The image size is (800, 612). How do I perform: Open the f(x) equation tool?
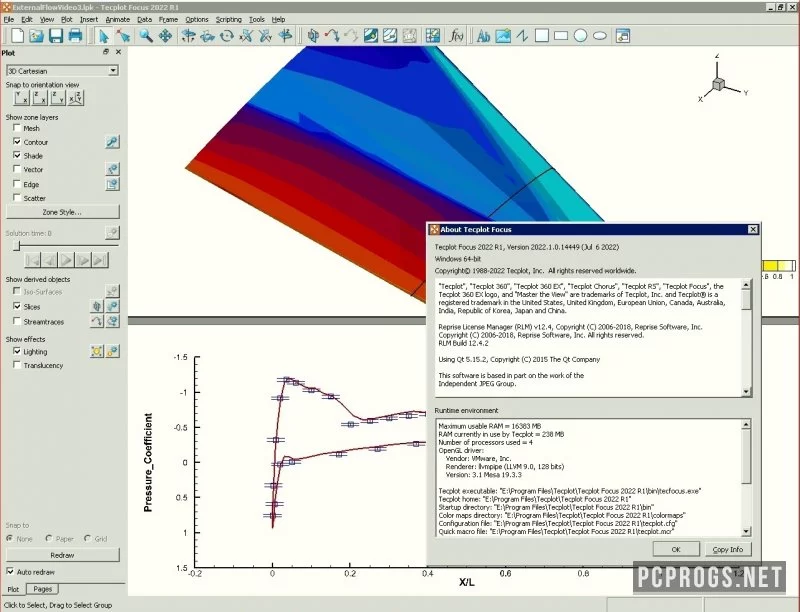click(456, 36)
